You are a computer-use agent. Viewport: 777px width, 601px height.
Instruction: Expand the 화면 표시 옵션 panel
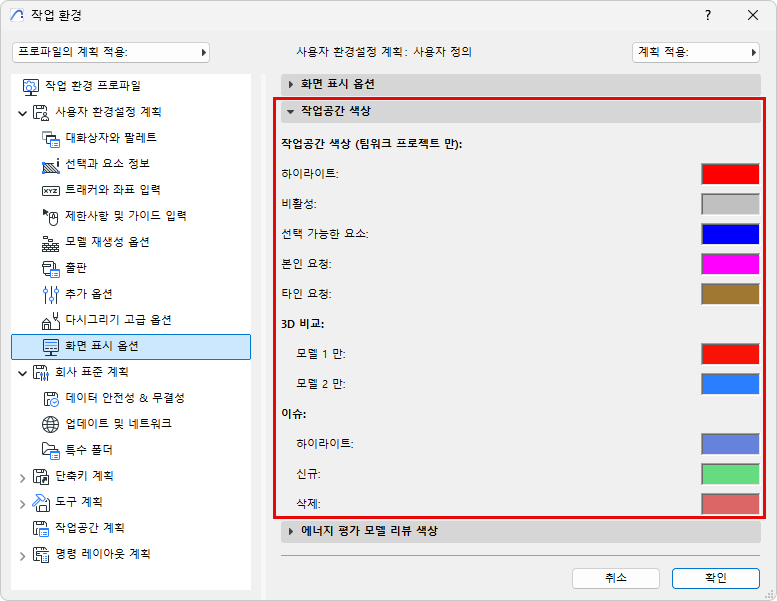[x=520, y=84]
